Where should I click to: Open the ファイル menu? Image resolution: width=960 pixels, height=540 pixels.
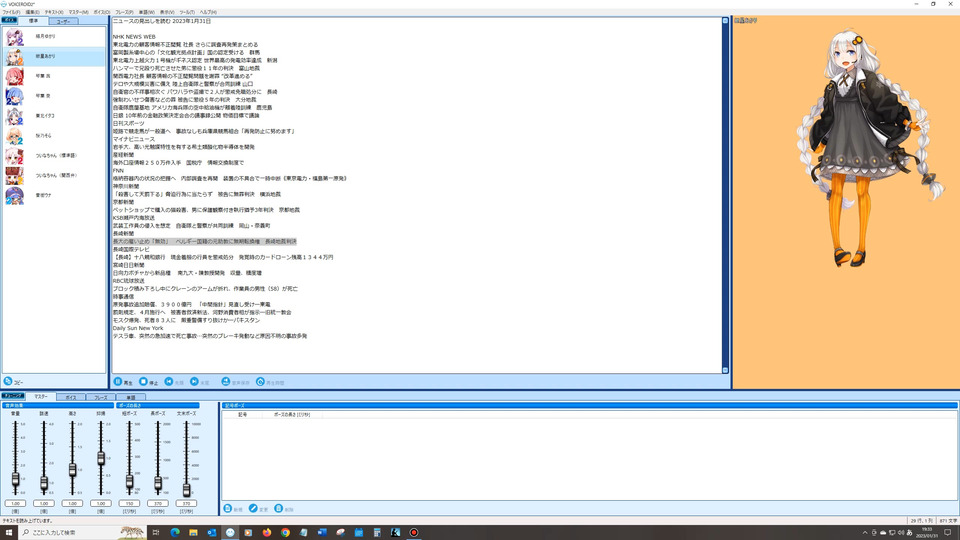coord(10,12)
